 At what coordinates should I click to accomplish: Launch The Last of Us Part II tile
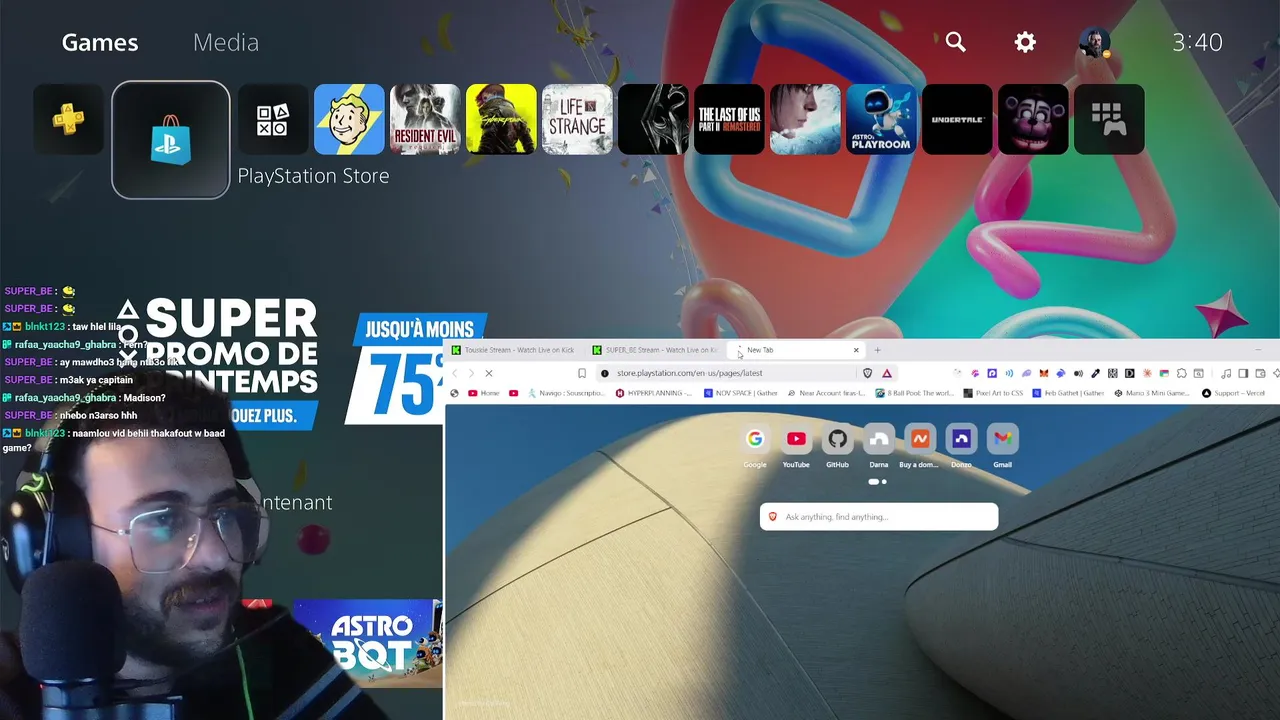click(x=729, y=120)
